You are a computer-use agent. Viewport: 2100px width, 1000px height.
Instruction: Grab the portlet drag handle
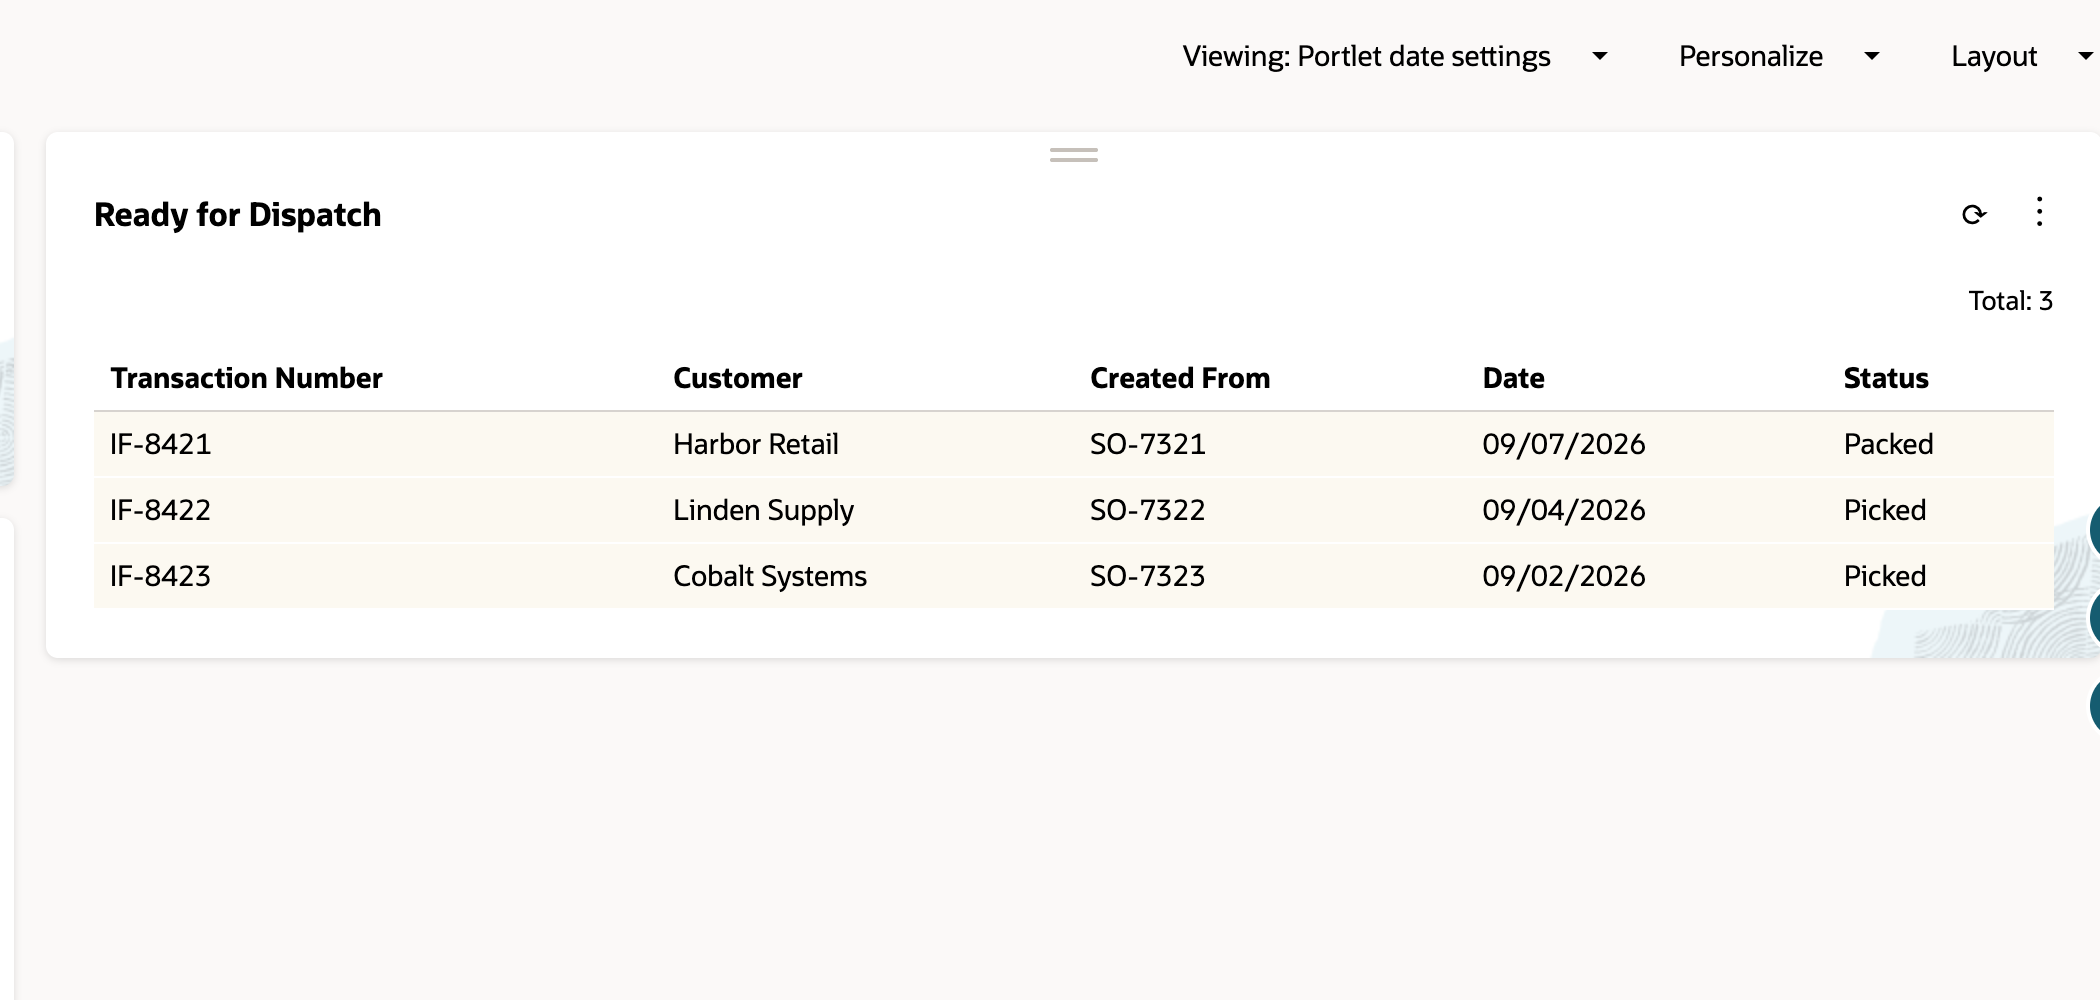point(1074,155)
